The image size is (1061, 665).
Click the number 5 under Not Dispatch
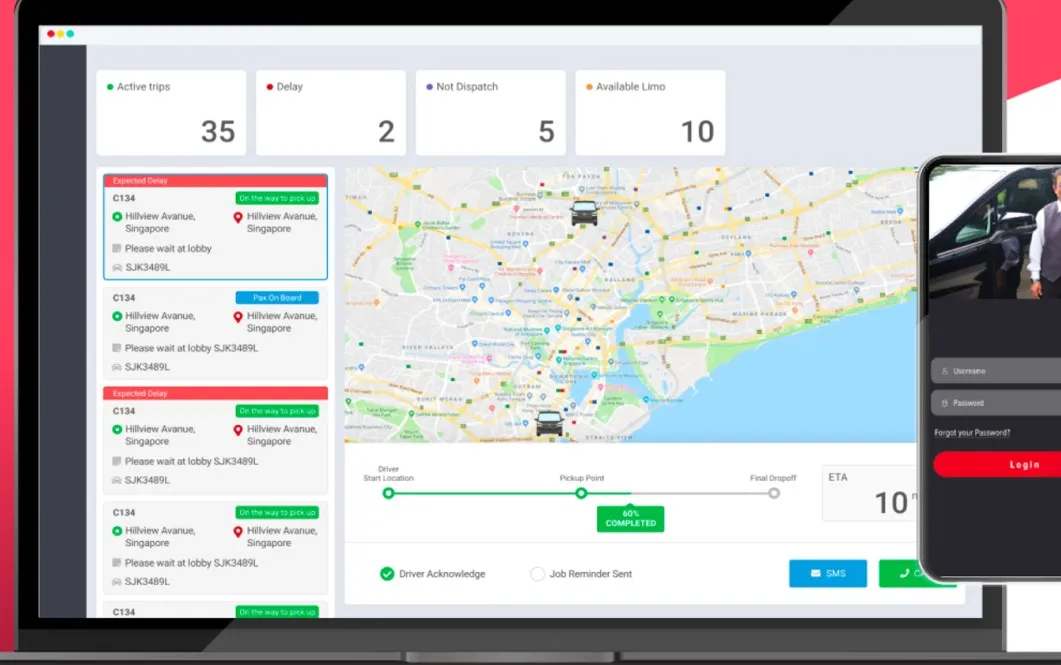point(547,131)
